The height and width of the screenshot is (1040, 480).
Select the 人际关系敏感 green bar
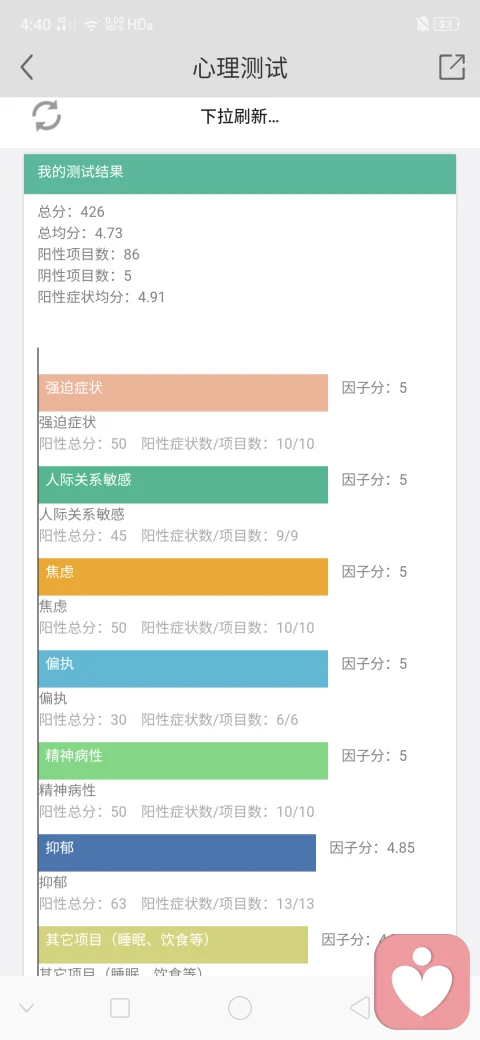183,484
